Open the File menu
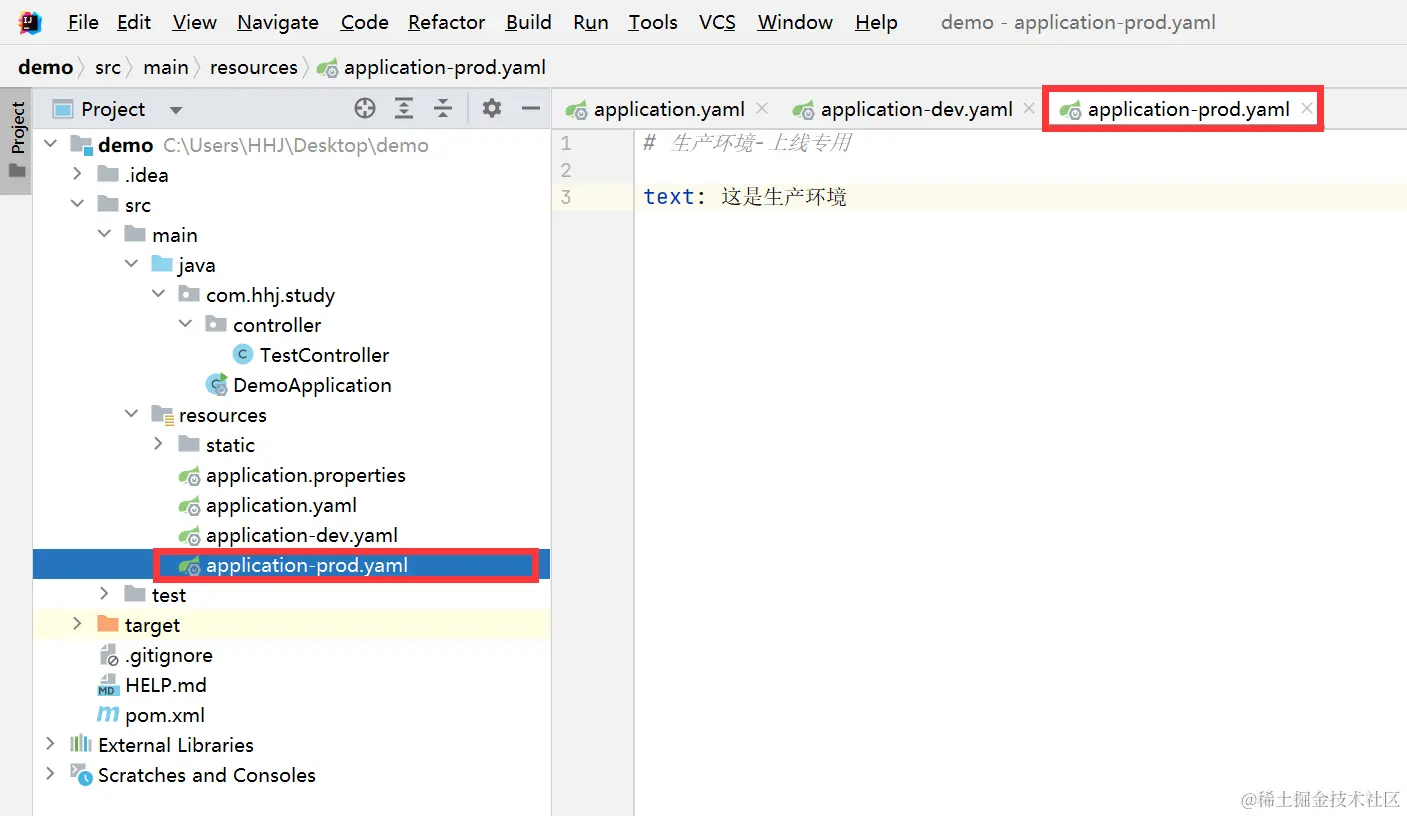The image size is (1407, 816). (83, 22)
